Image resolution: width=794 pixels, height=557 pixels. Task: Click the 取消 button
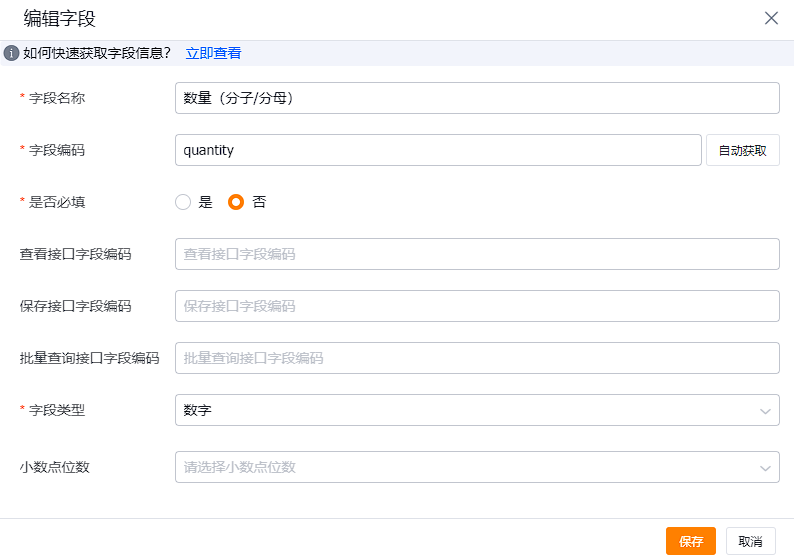click(x=750, y=541)
